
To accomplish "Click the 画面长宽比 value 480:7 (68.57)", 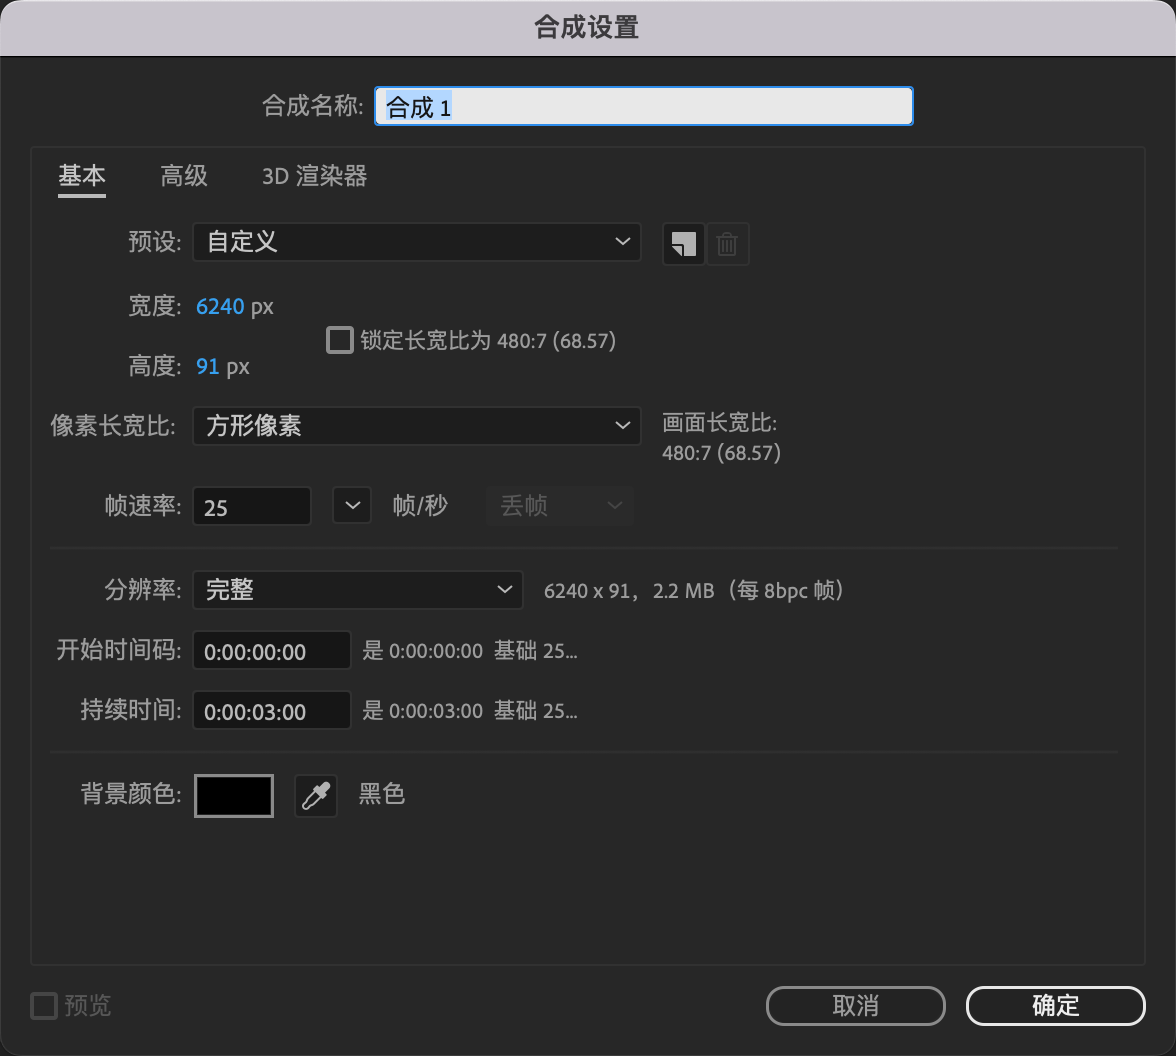I will (722, 453).
